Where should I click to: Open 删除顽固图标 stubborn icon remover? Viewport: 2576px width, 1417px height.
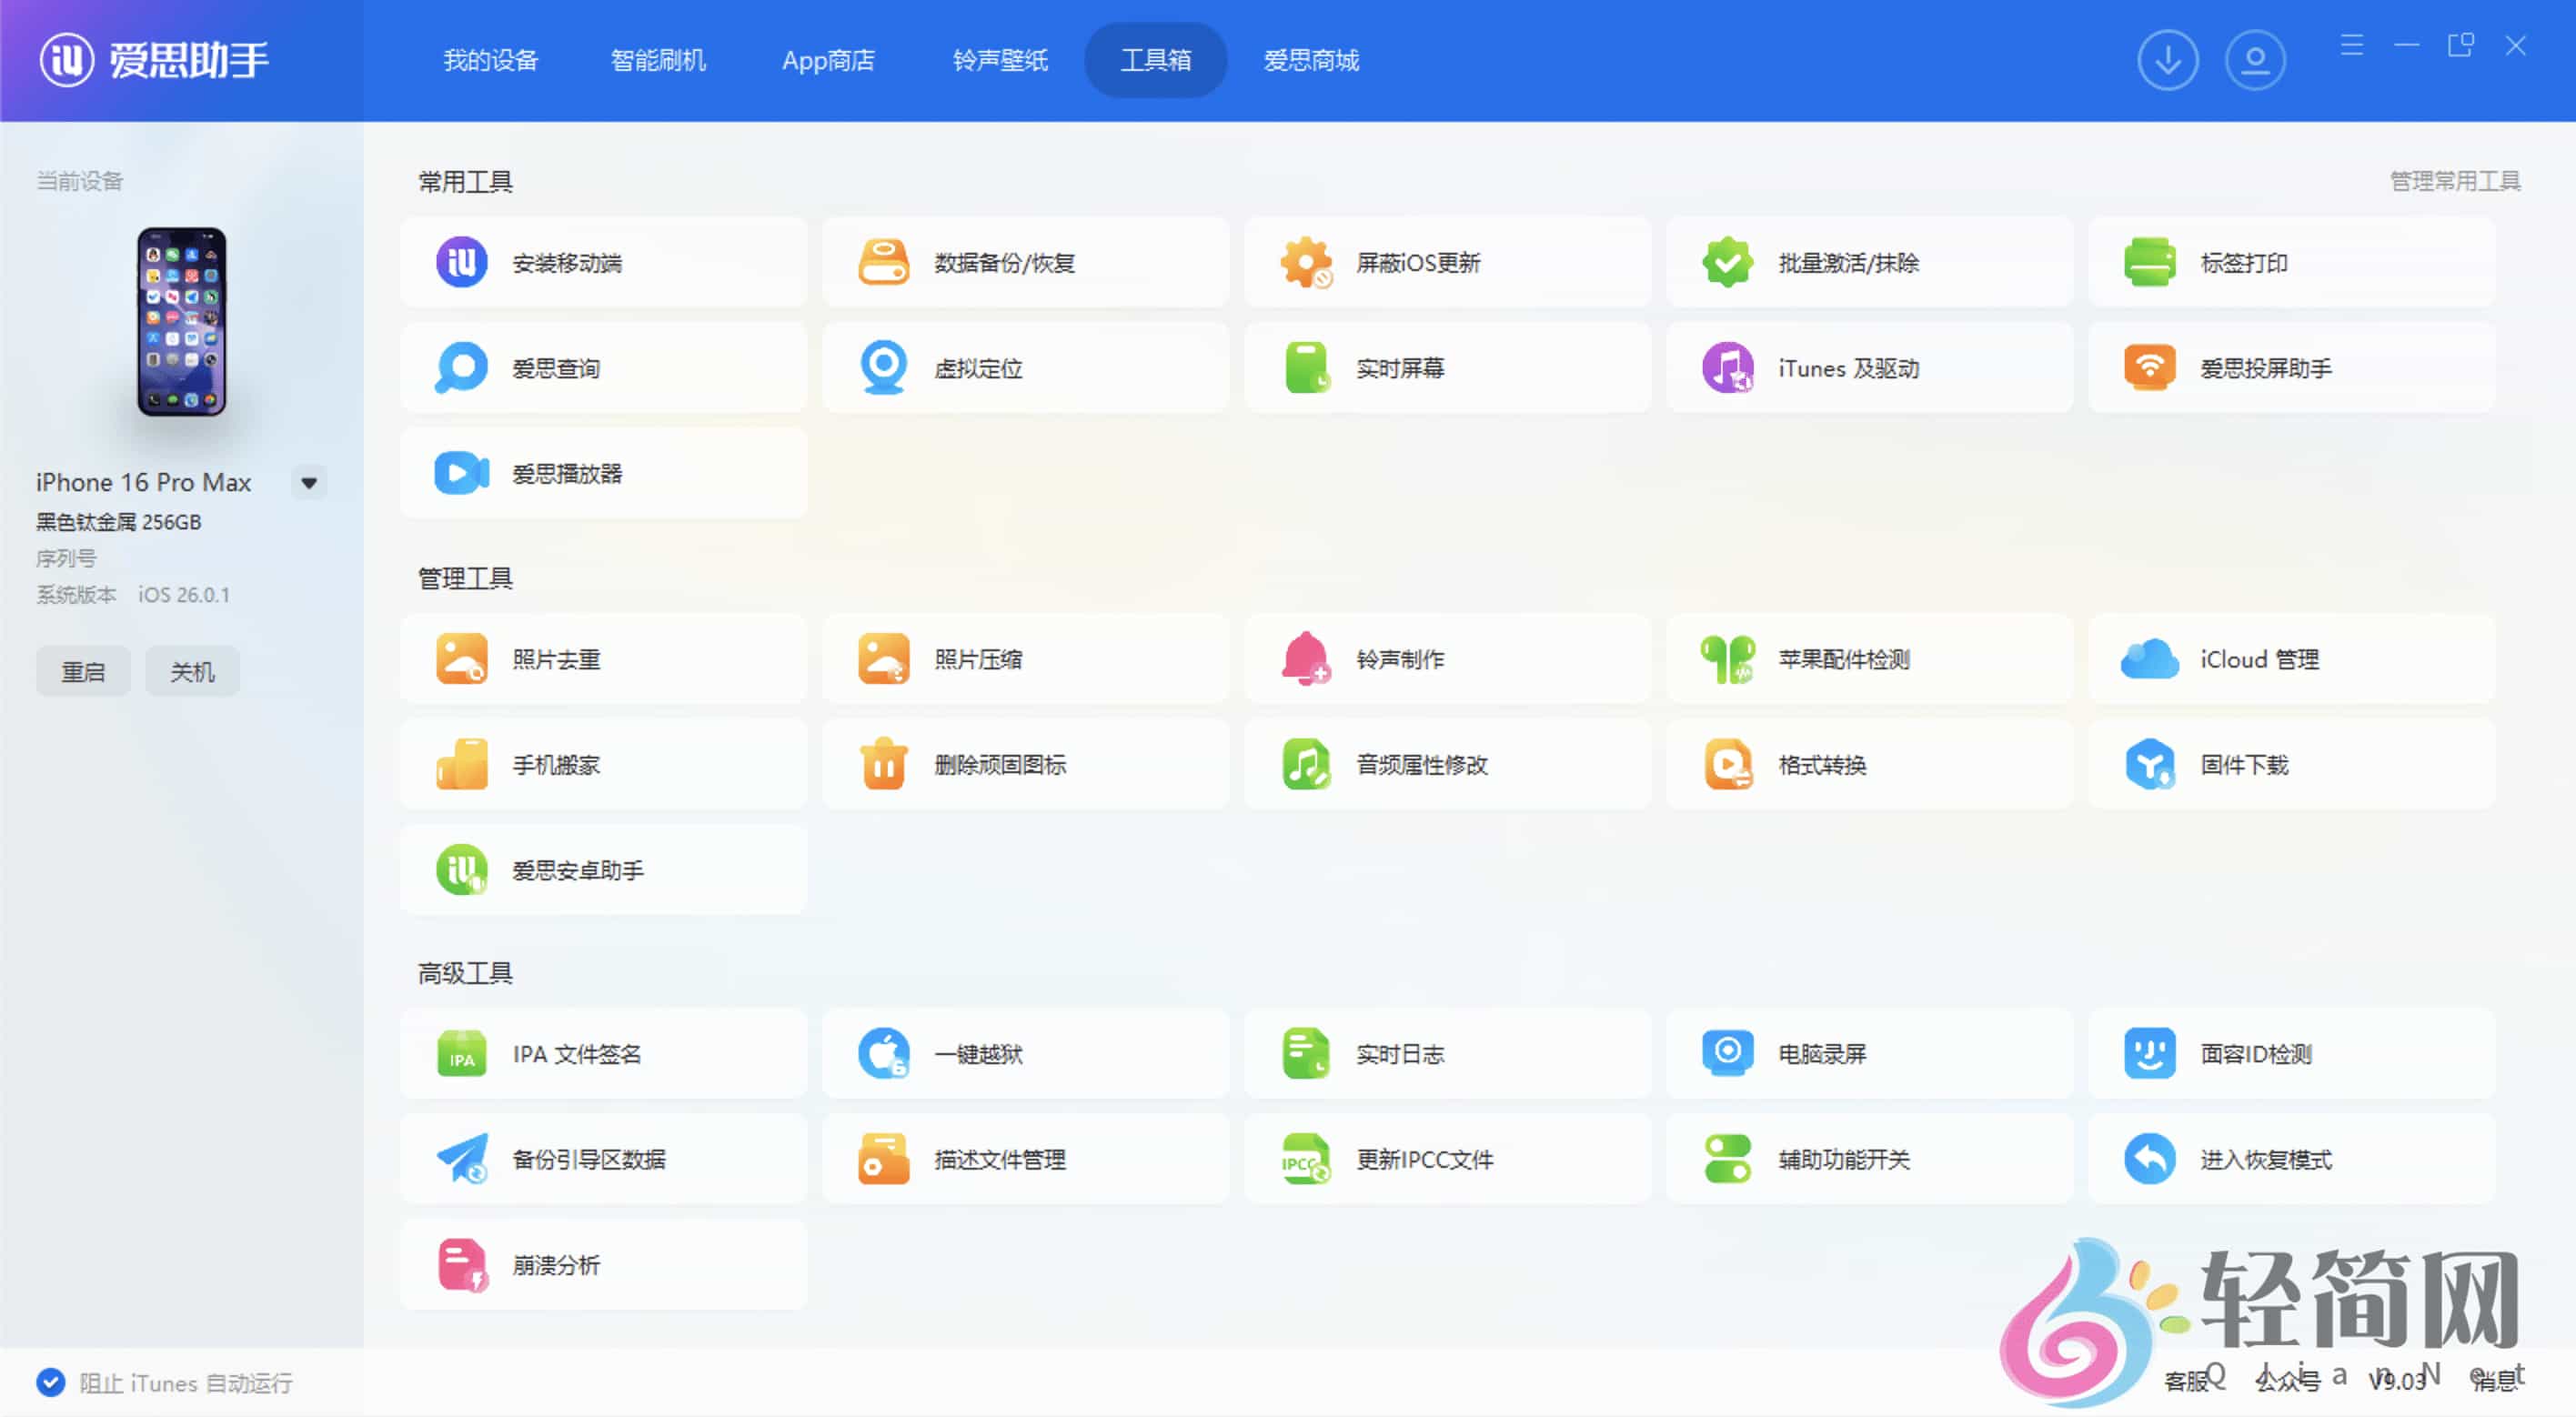[x=1024, y=764]
